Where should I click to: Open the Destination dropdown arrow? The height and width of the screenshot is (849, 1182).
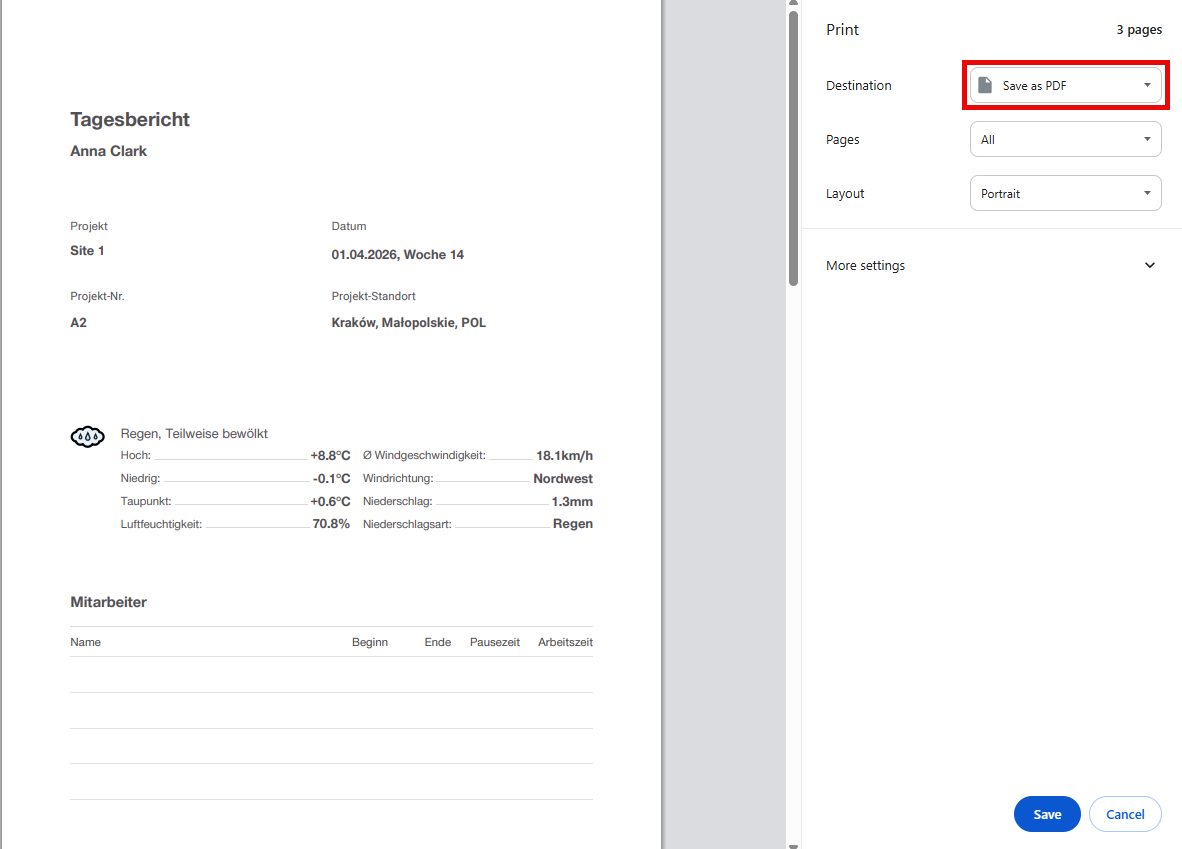1147,86
